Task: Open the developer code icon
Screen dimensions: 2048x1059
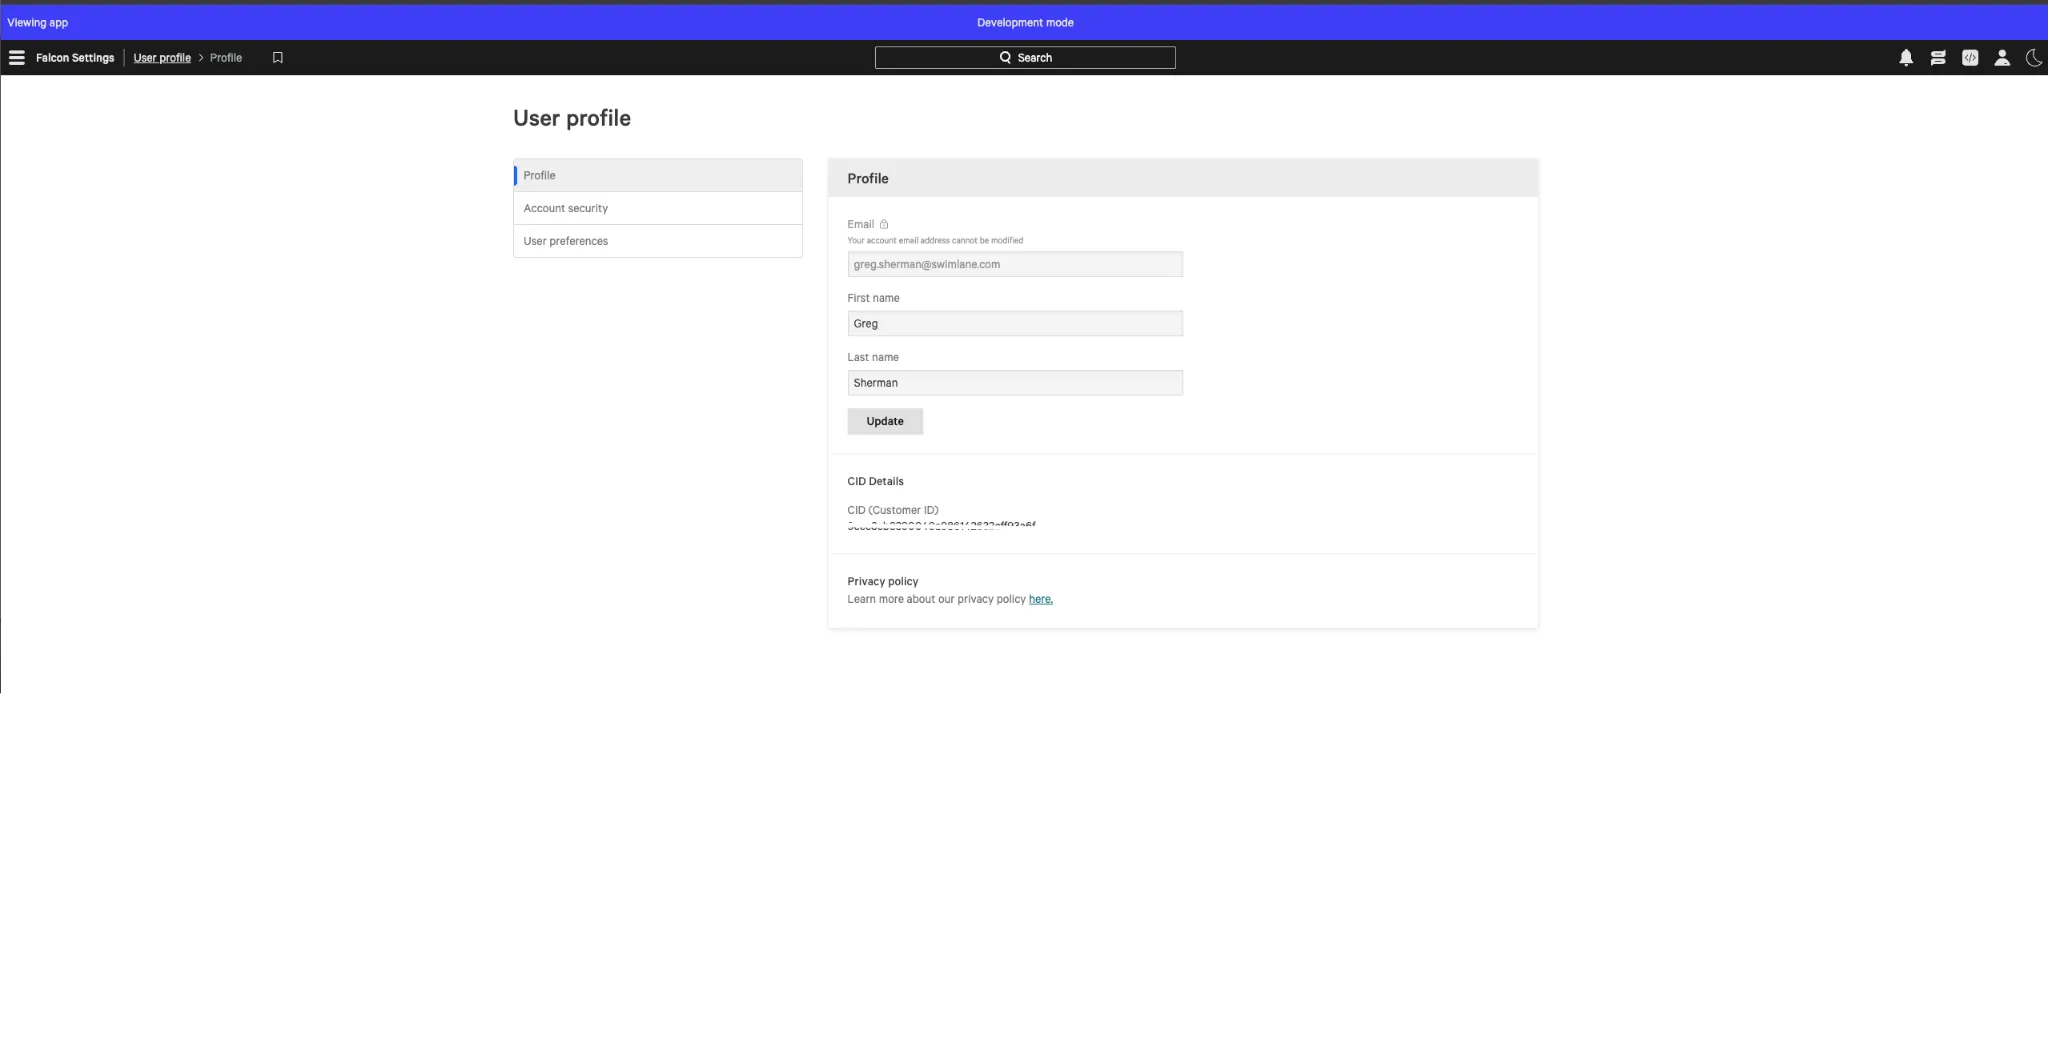Action: click(1970, 58)
